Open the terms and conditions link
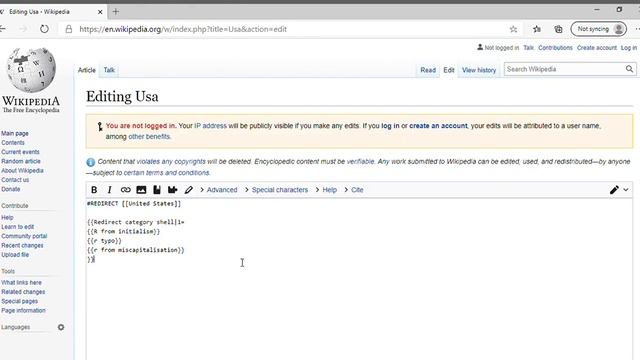The height and width of the screenshot is (360, 640). (x=167, y=173)
